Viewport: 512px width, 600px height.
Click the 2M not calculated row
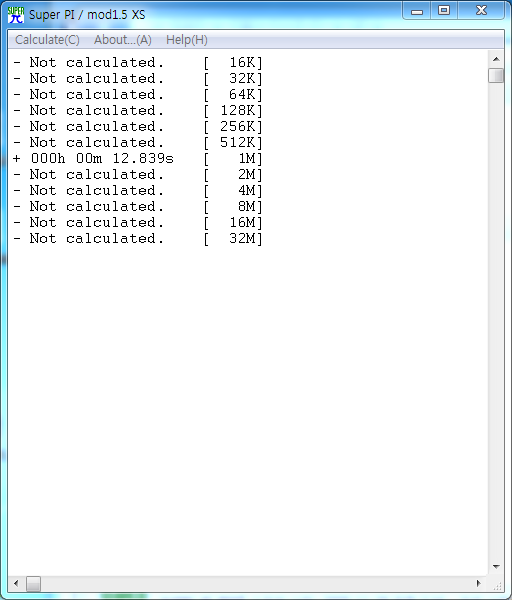[x=138, y=174]
